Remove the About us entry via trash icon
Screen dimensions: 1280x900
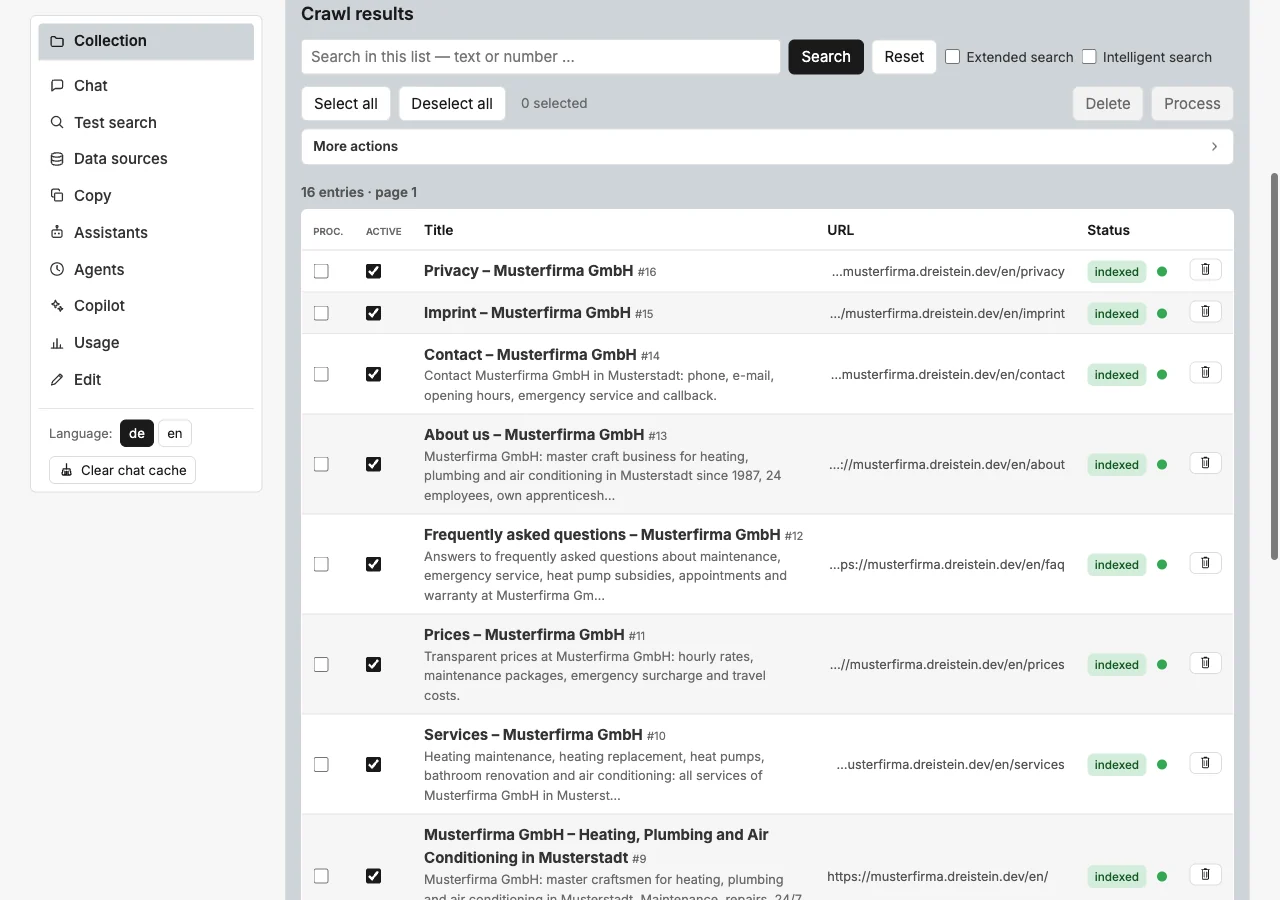pos(1205,463)
